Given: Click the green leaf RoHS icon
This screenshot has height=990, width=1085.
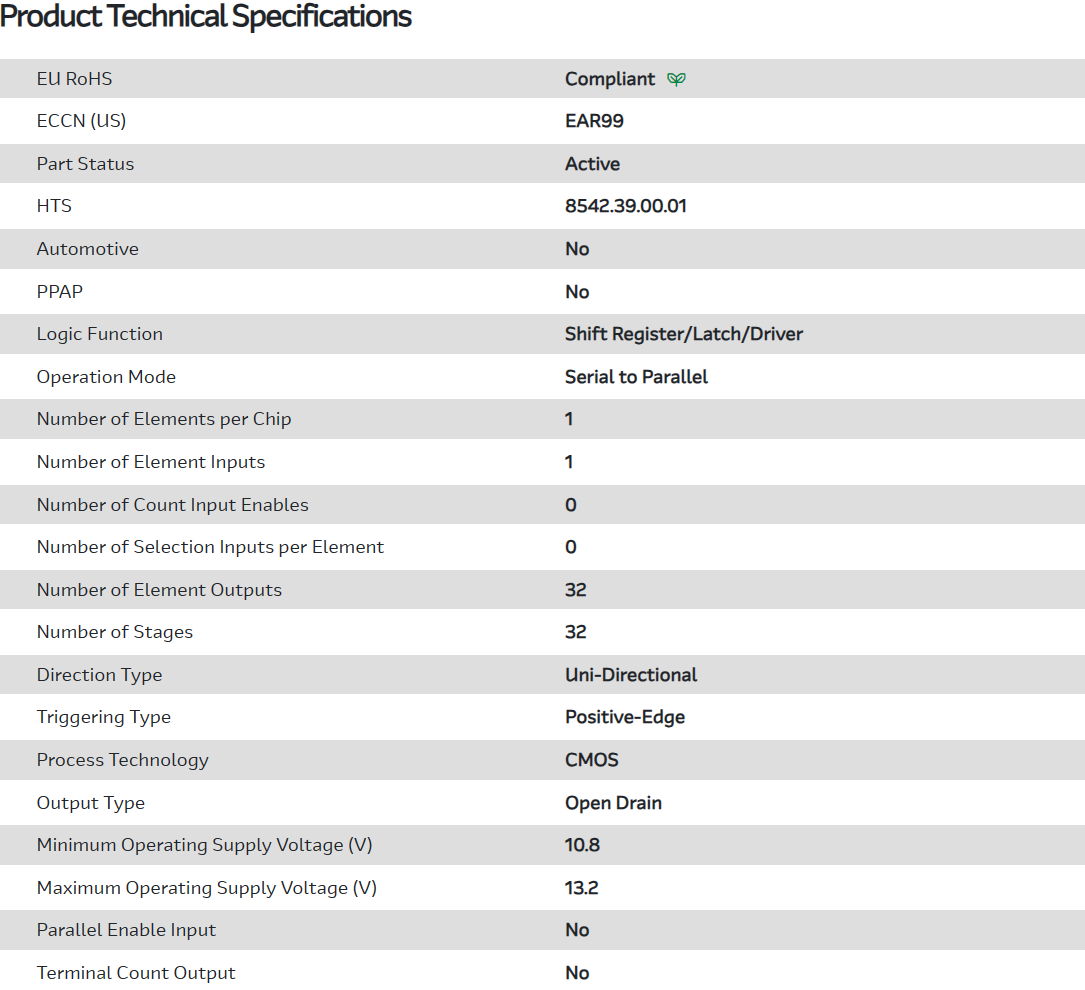Looking at the screenshot, I should pyautogui.click(x=677, y=79).
